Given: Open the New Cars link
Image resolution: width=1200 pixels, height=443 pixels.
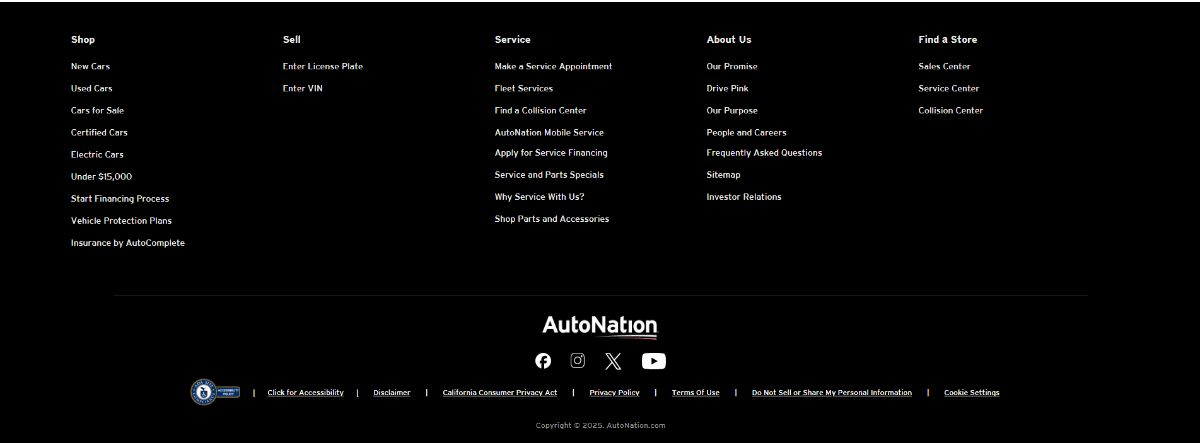Looking at the screenshot, I should coord(90,67).
